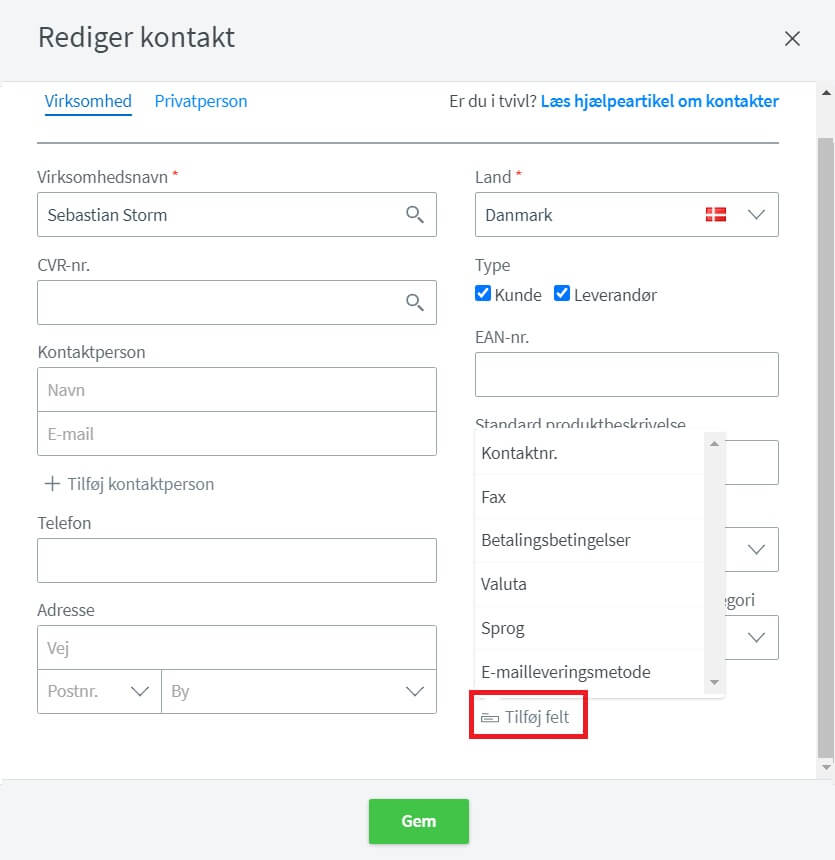Open Læs hjælpeartikel om kontakter link
Viewport: 835px width, 860px height.
click(x=659, y=101)
